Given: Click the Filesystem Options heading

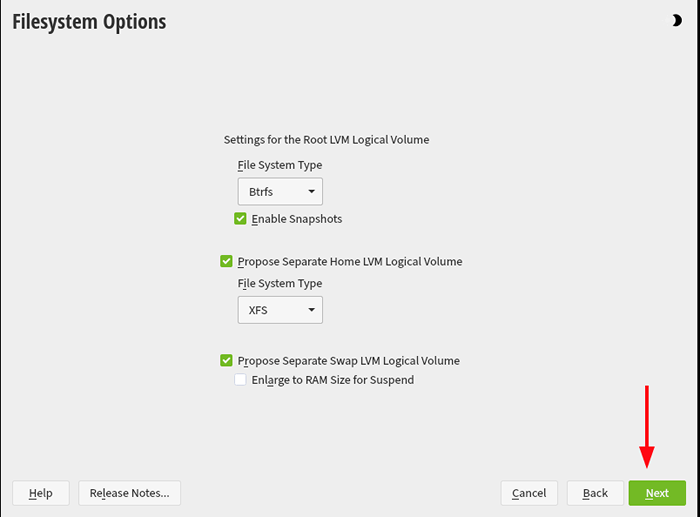Looking at the screenshot, I should tap(89, 22).
